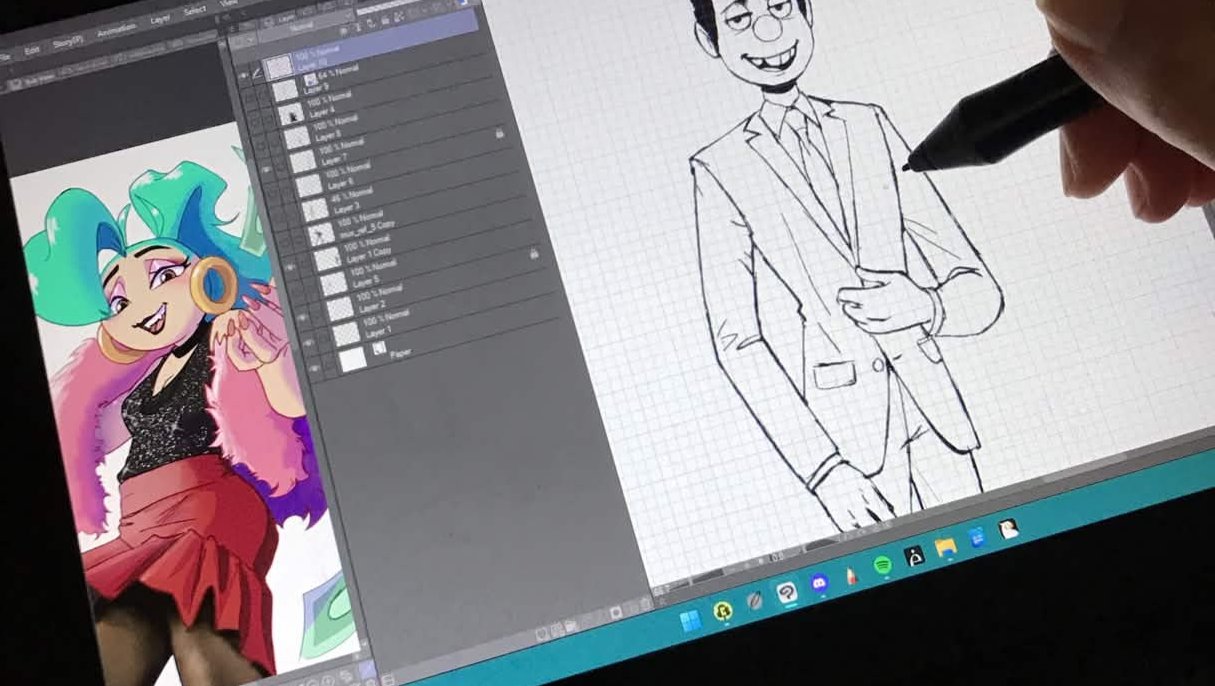Open Spotify from the taskbar

click(883, 565)
